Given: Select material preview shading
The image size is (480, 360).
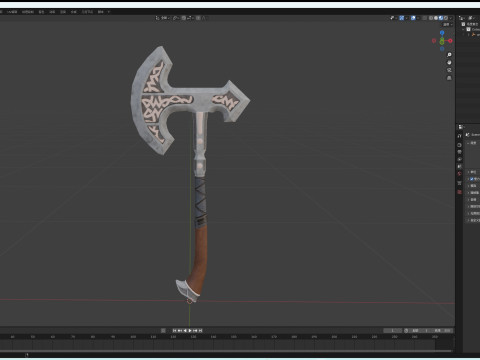Looking at the screenshot, I should (441, 18).
